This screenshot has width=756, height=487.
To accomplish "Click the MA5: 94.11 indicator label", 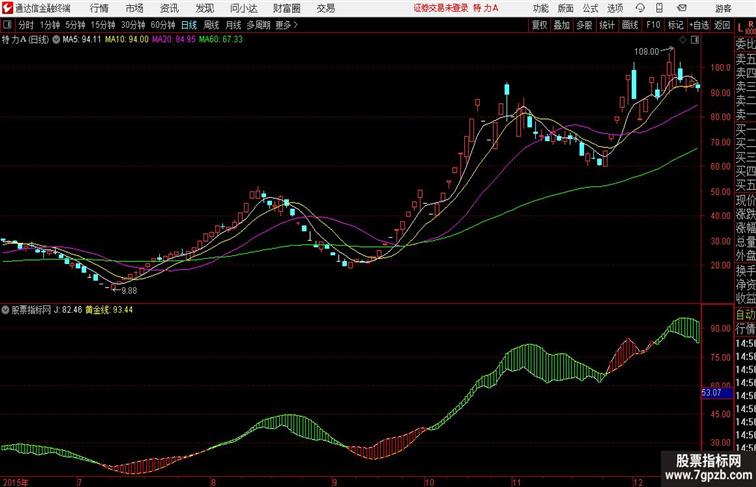I will 82,40.
